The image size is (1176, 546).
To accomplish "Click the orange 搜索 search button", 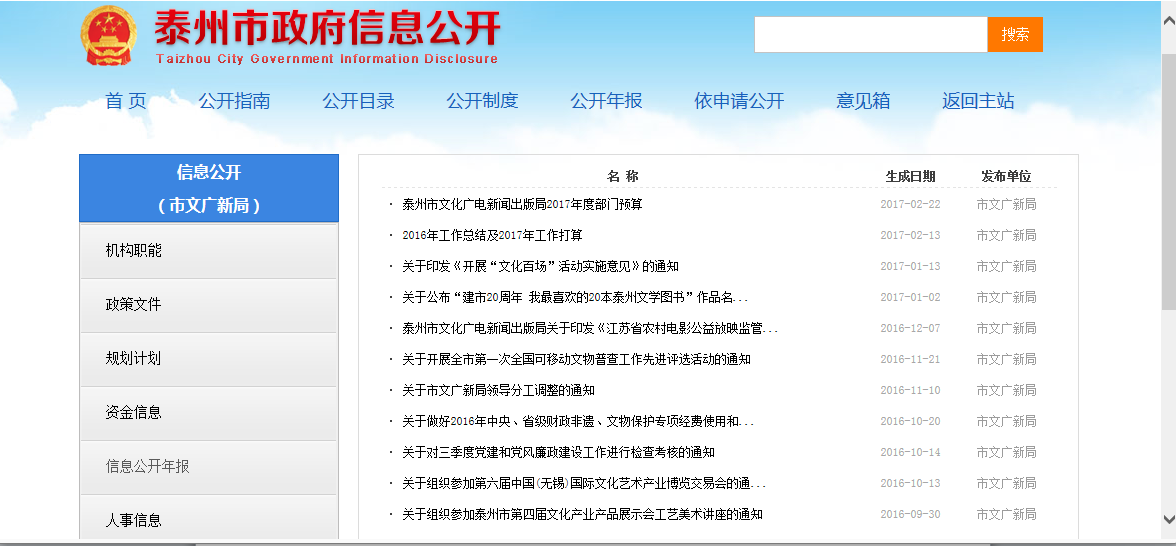I will click(x=1014, y=34).
